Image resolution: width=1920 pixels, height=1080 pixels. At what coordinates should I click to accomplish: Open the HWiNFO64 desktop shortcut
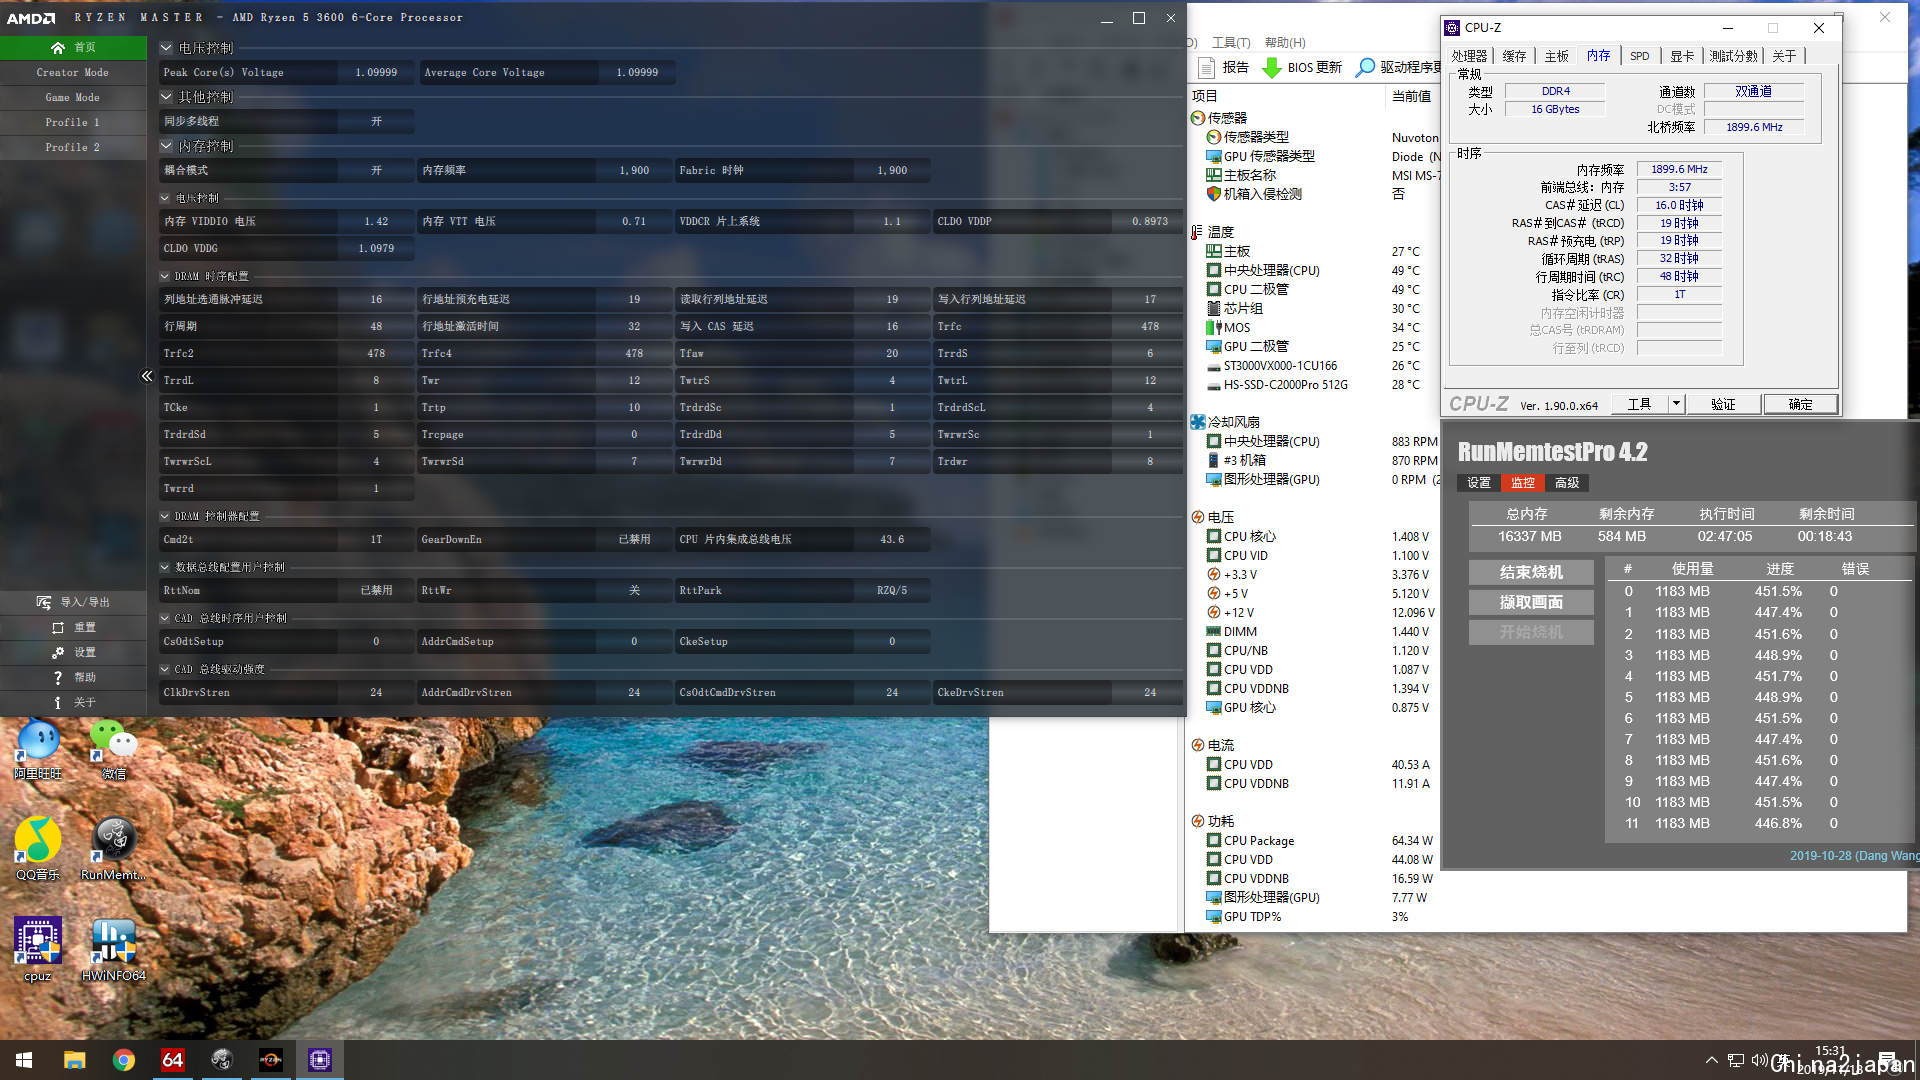point(114,950)
